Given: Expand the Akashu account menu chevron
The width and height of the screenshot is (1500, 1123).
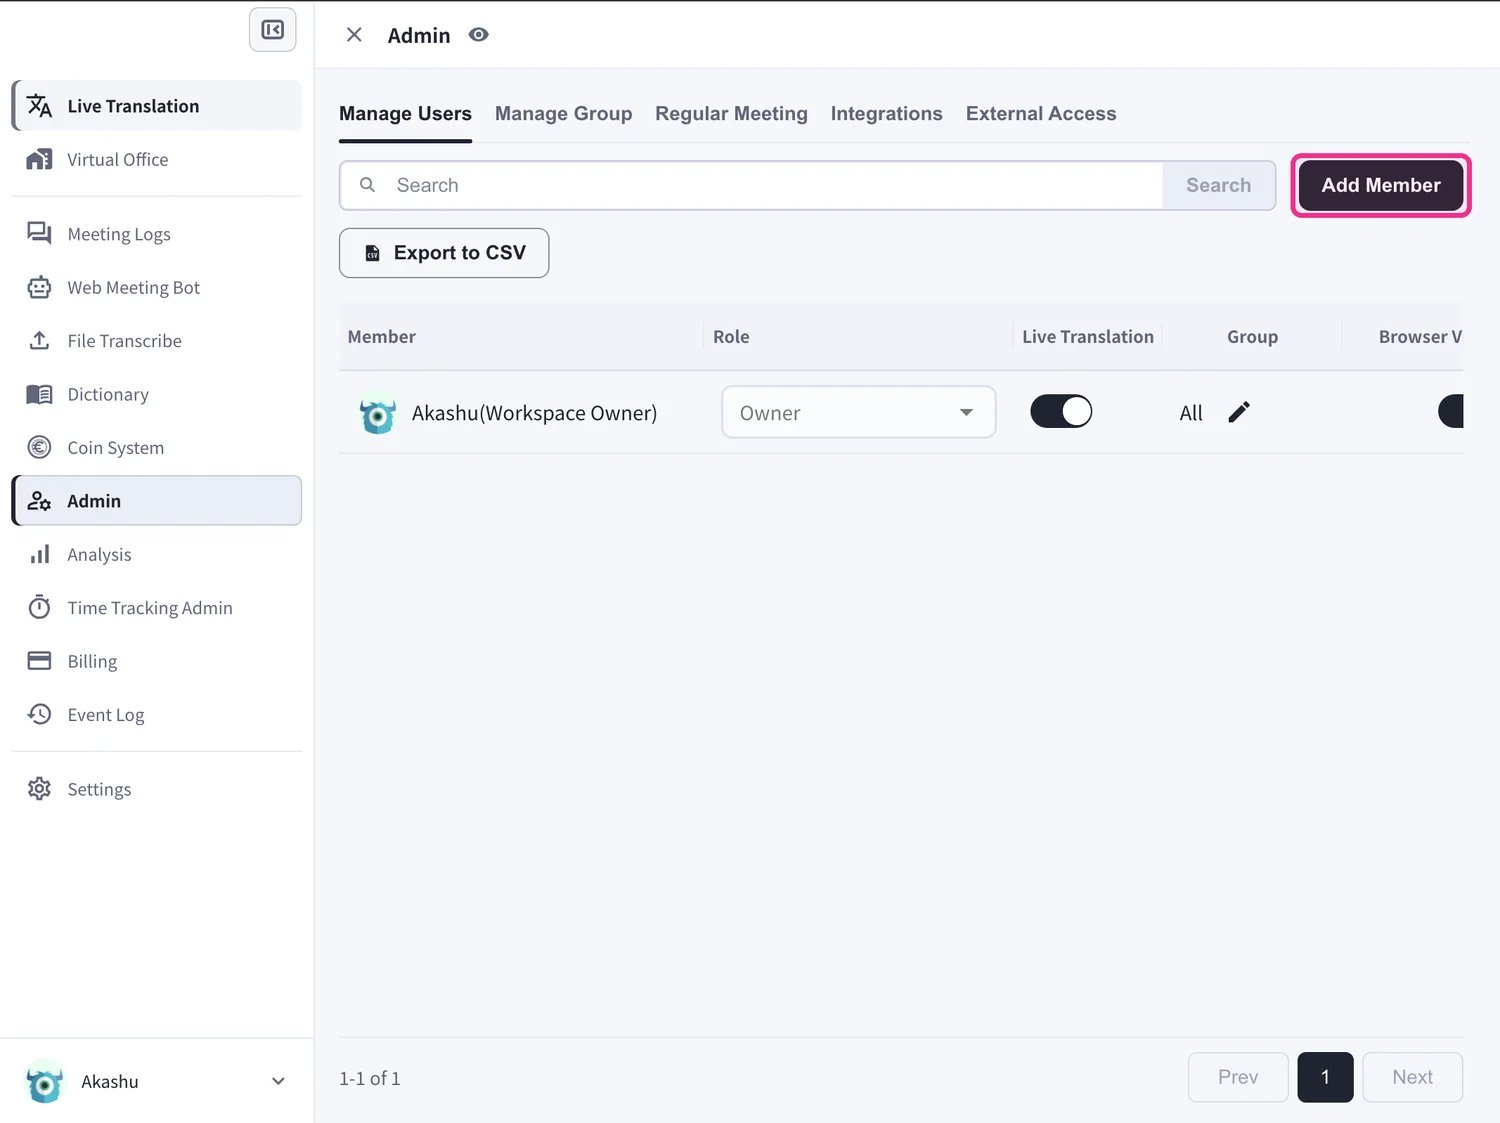Looking at the screenshot, I should pos(278,1081).
